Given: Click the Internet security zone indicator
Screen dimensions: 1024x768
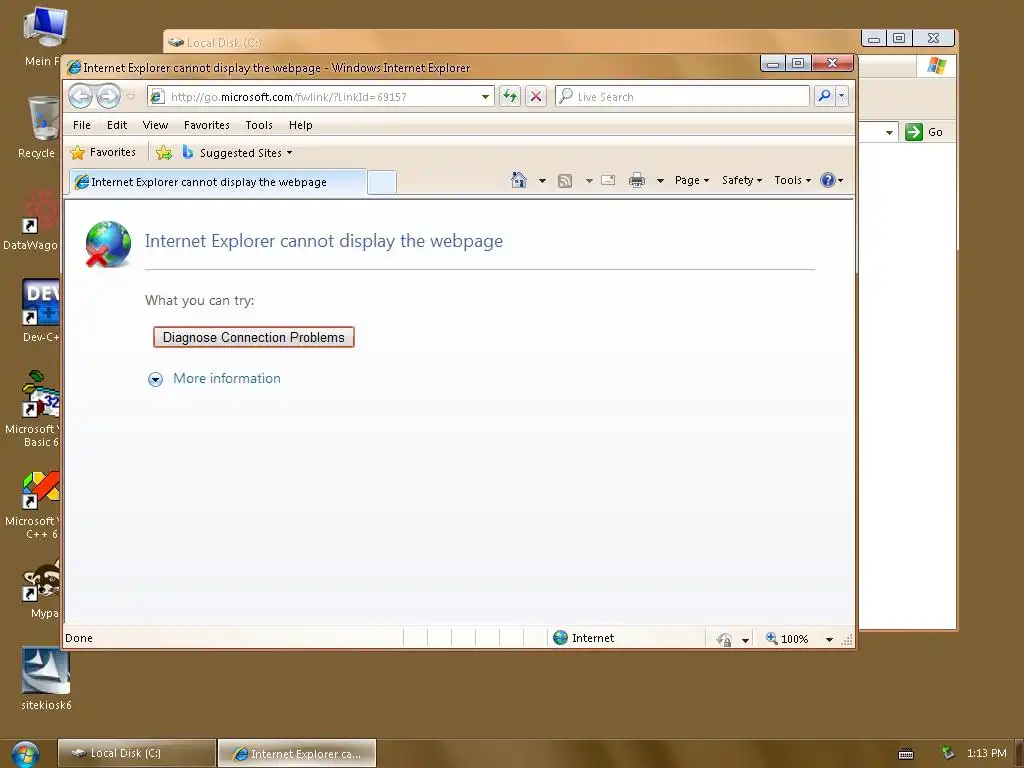Looking at the screenshot, I should point(584,638).
